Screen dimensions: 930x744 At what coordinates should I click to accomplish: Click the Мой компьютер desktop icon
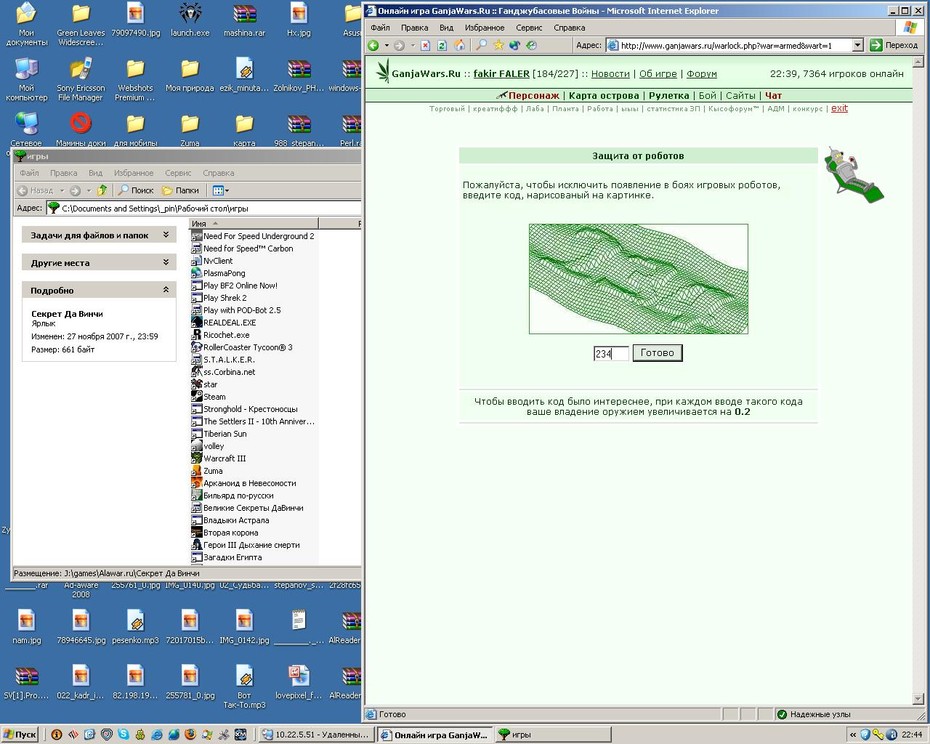(27, 81)
